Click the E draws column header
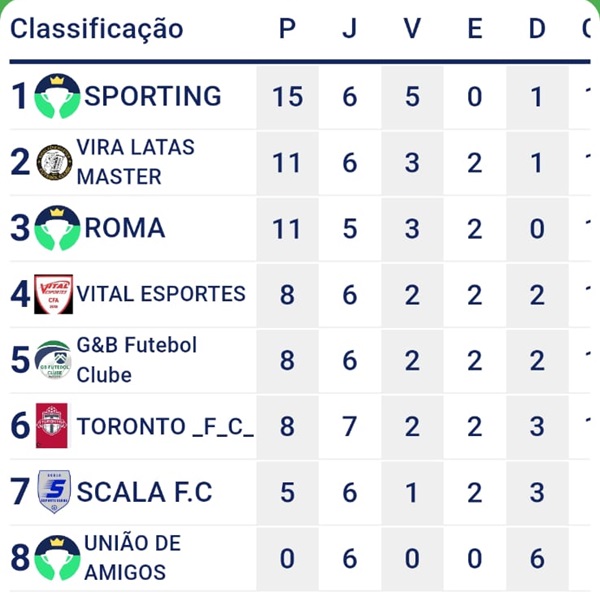This screenshot has width=600, height=605. [475, 29]
